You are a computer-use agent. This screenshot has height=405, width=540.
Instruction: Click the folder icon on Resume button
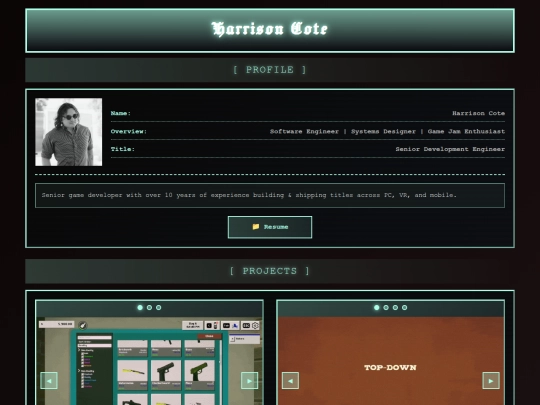256,227
